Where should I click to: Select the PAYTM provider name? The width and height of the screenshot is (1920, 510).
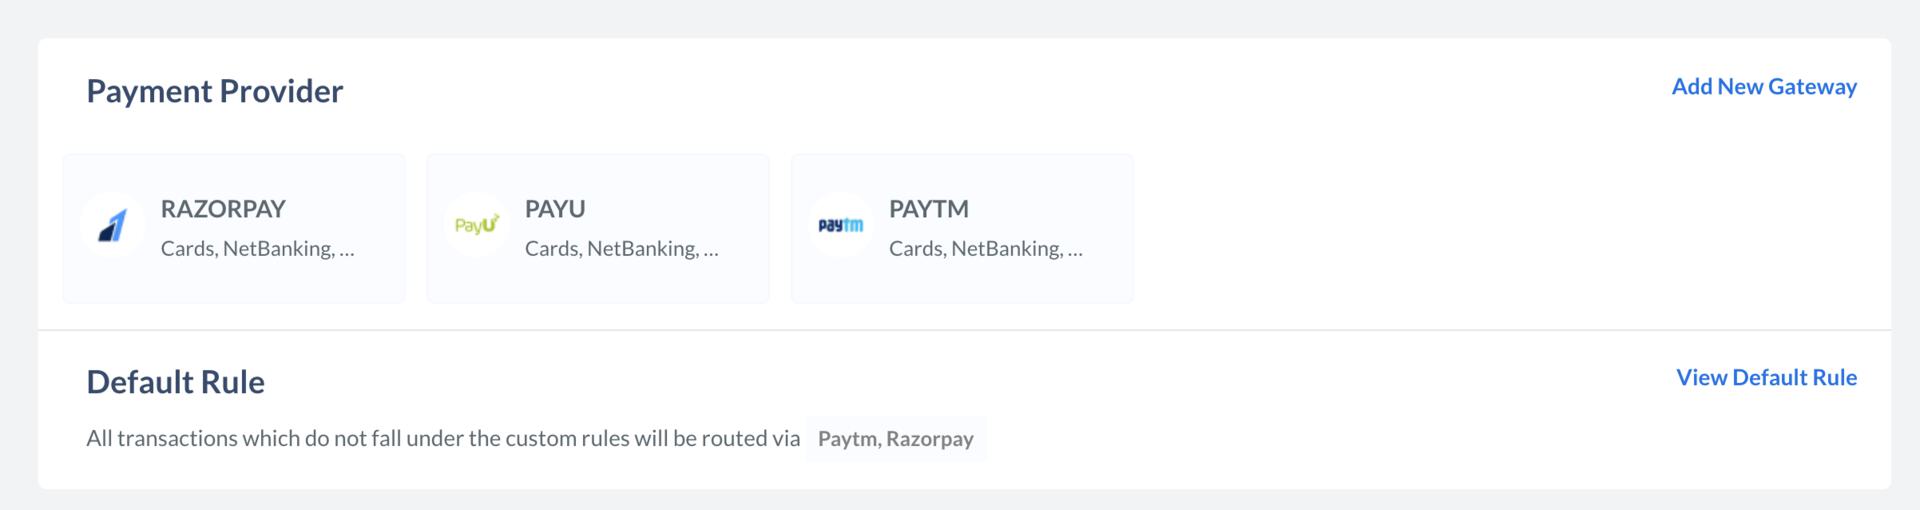tap(929, 209)
